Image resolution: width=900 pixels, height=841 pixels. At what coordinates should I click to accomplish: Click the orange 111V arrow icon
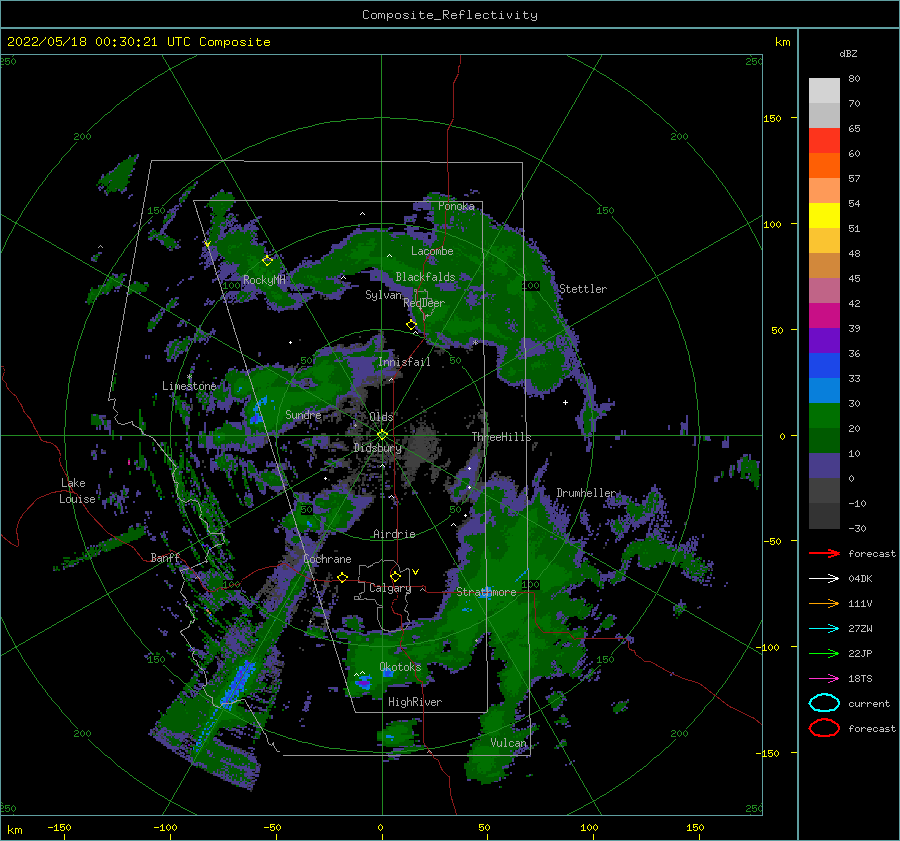tap(824, 603)
